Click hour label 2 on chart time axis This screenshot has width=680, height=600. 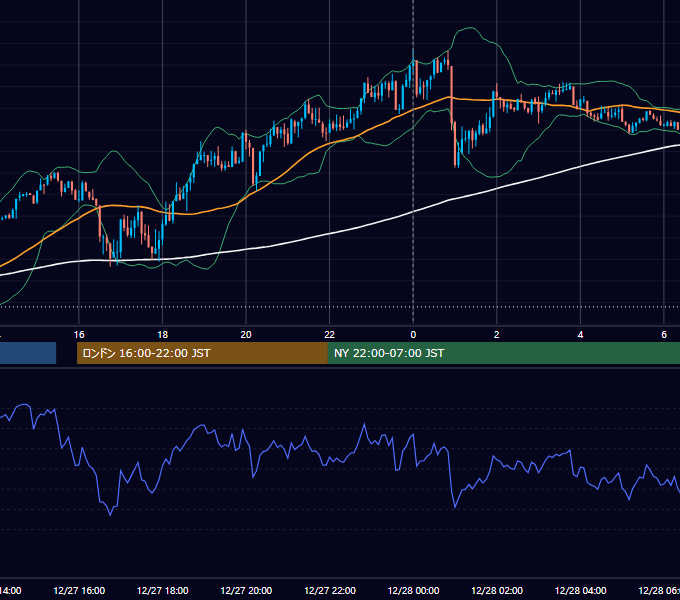pos(497,335)
